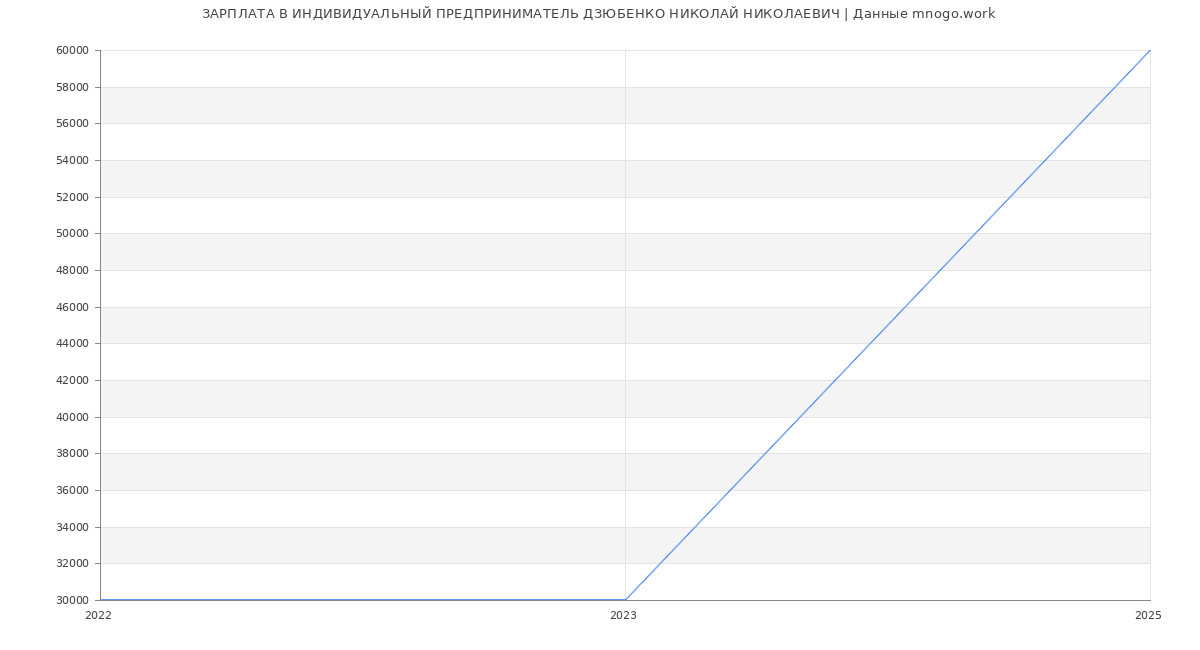The width and height of the screenshot is (1200, 650).
Task: Click the 34000 y-axis label
Action: (72, 528)
